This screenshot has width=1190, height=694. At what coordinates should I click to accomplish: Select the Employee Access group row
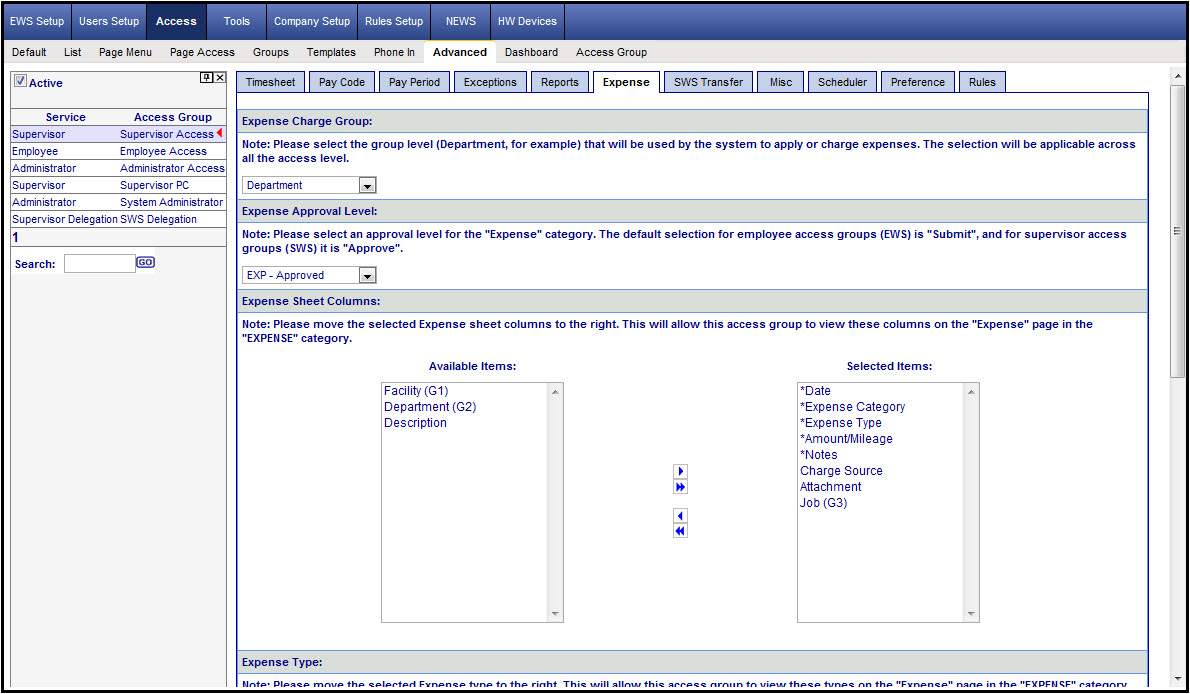(x=118, y=151)
